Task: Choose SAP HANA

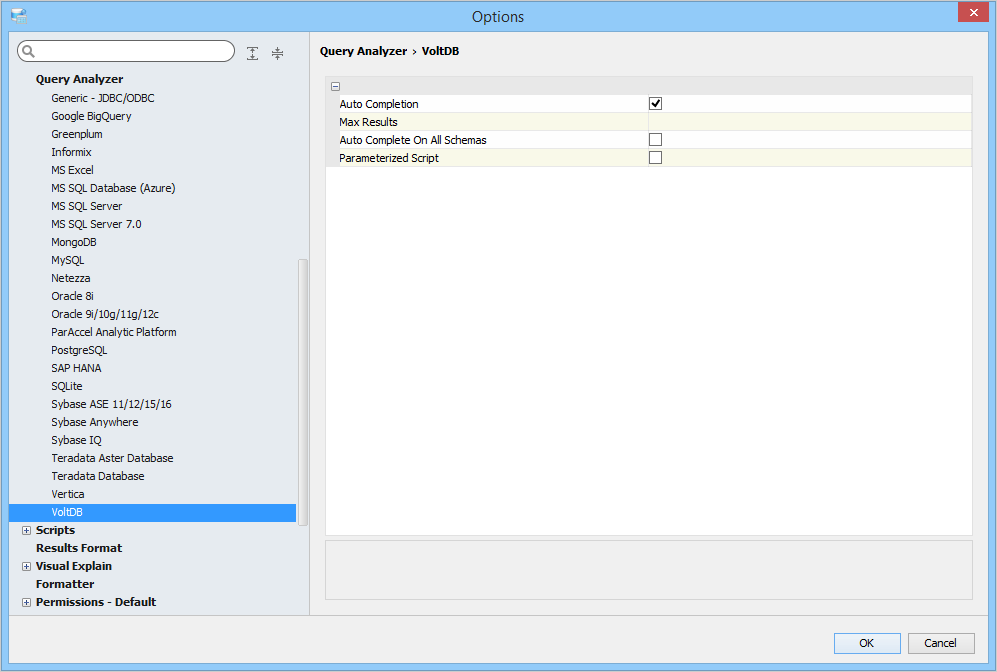Action: pyautogui.click(x=76, y=368)
